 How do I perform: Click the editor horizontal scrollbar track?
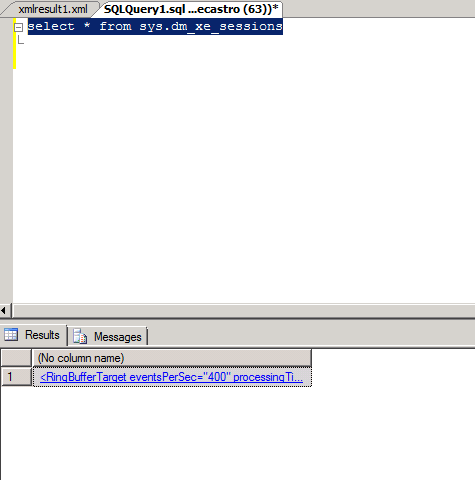(x=244, y=311)
